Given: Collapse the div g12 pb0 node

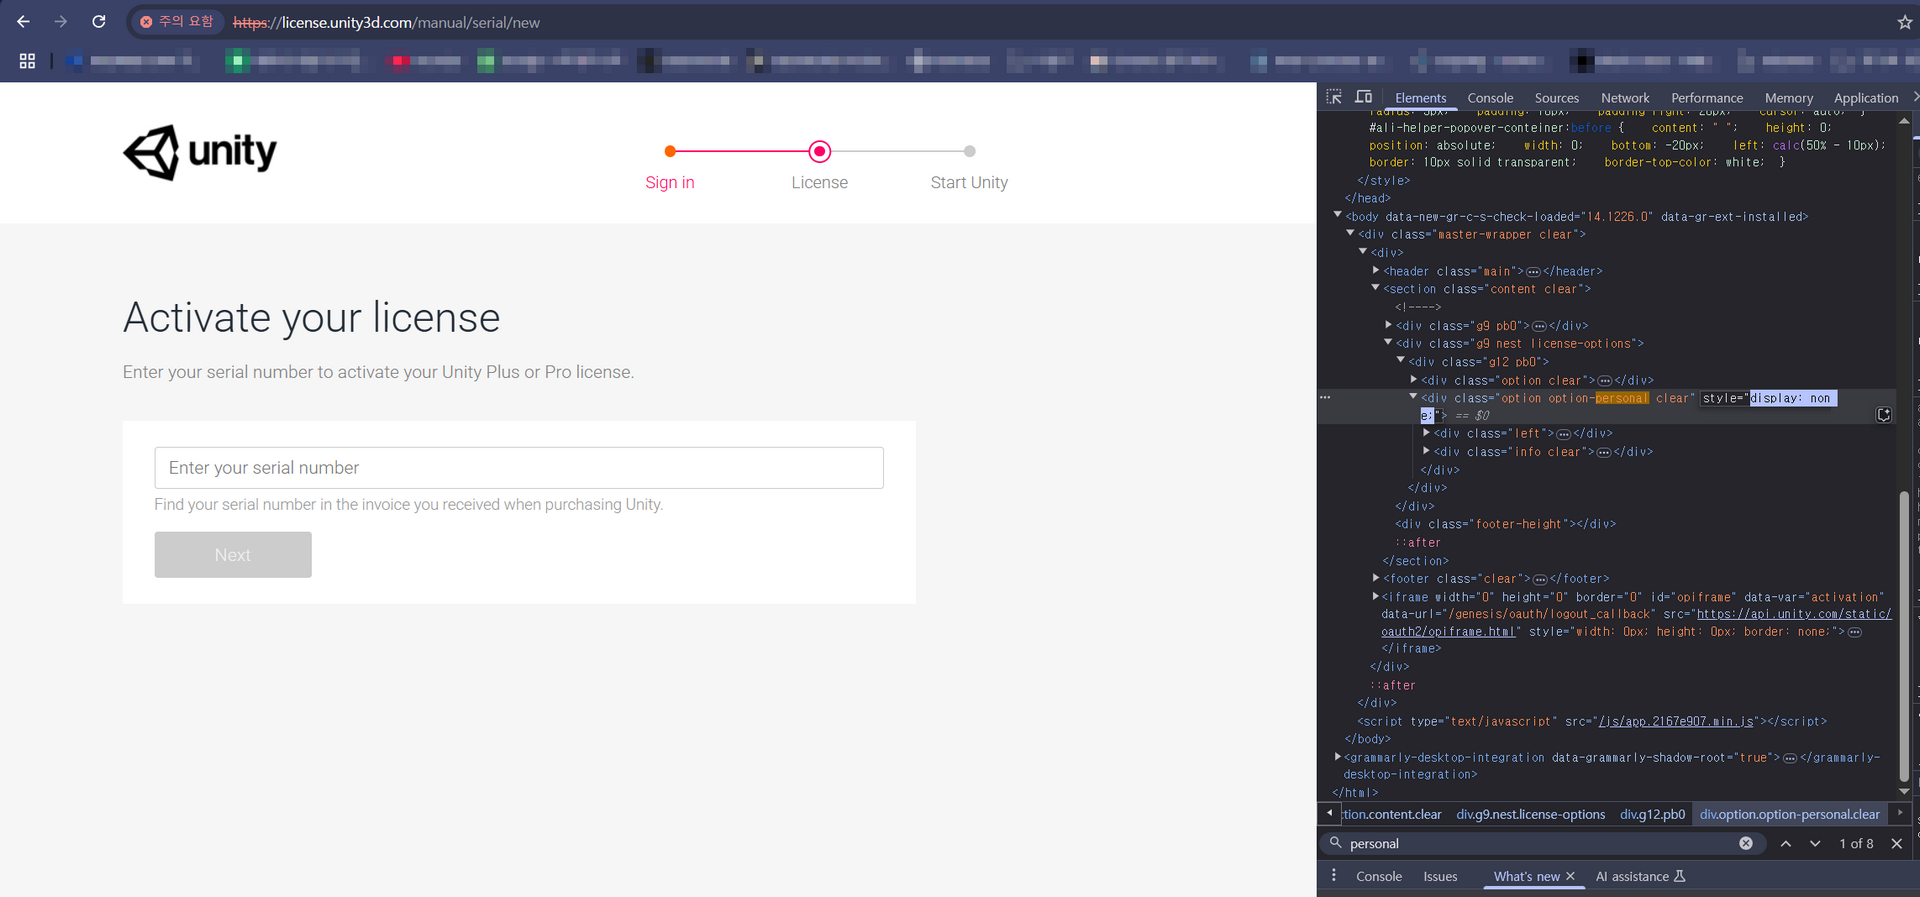Looking at the screenshot, I should pyautogui.click(x=1401, y=360).
